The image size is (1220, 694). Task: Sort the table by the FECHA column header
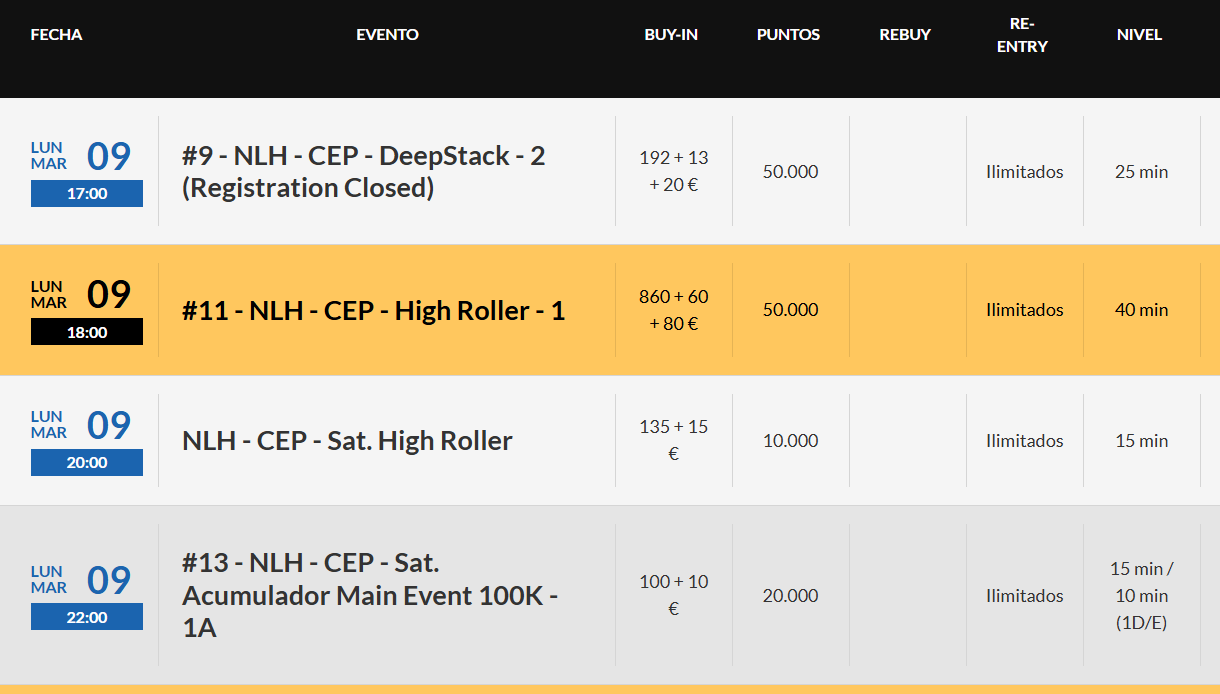56,35
